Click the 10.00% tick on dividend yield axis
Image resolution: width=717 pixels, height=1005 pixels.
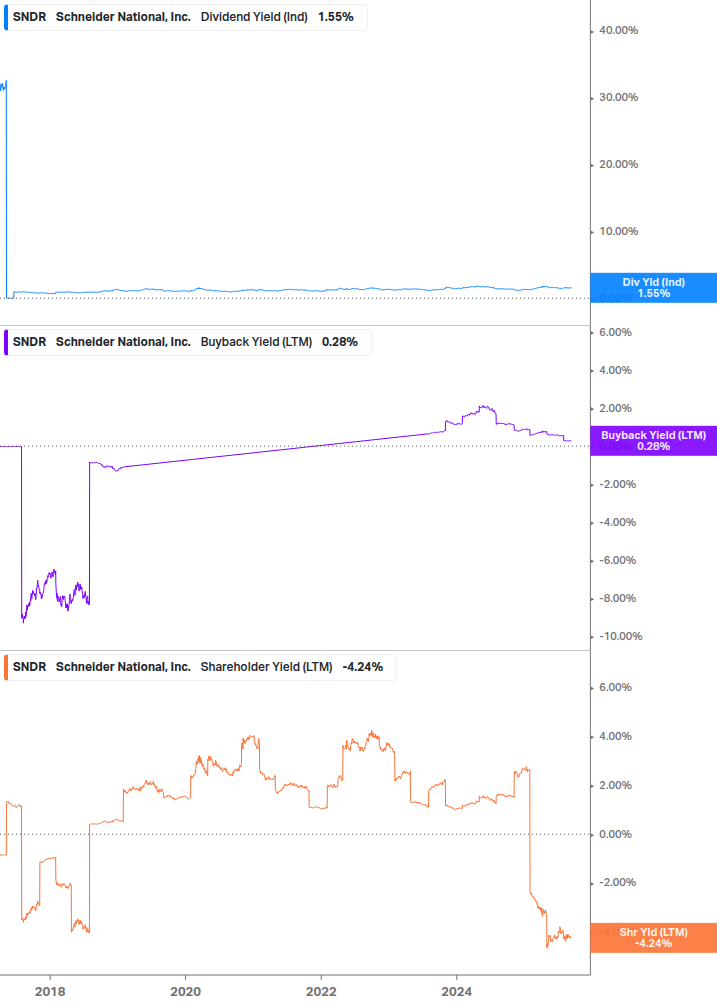[618, 231]
